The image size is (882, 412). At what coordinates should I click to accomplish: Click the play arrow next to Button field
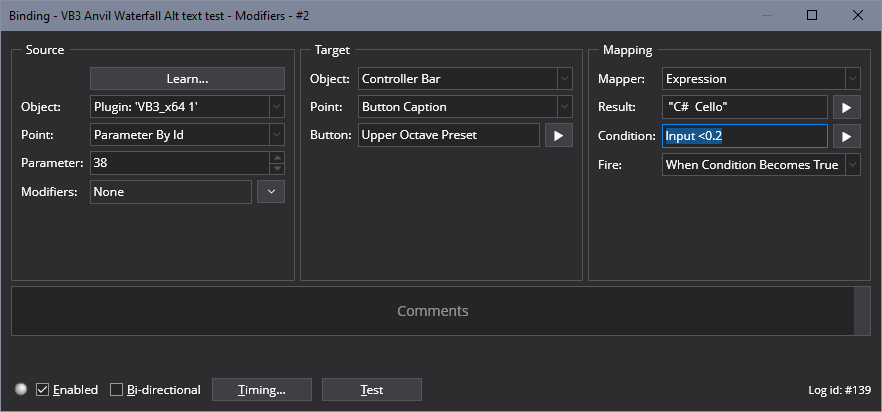(x=559, y=136)
